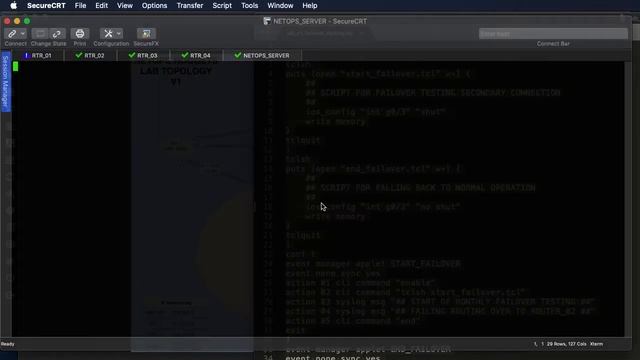Image resolution: width=640 pixels, height=360 pixels.
Task: Click the Print toolbar icon
Action: tap(80, 34)
